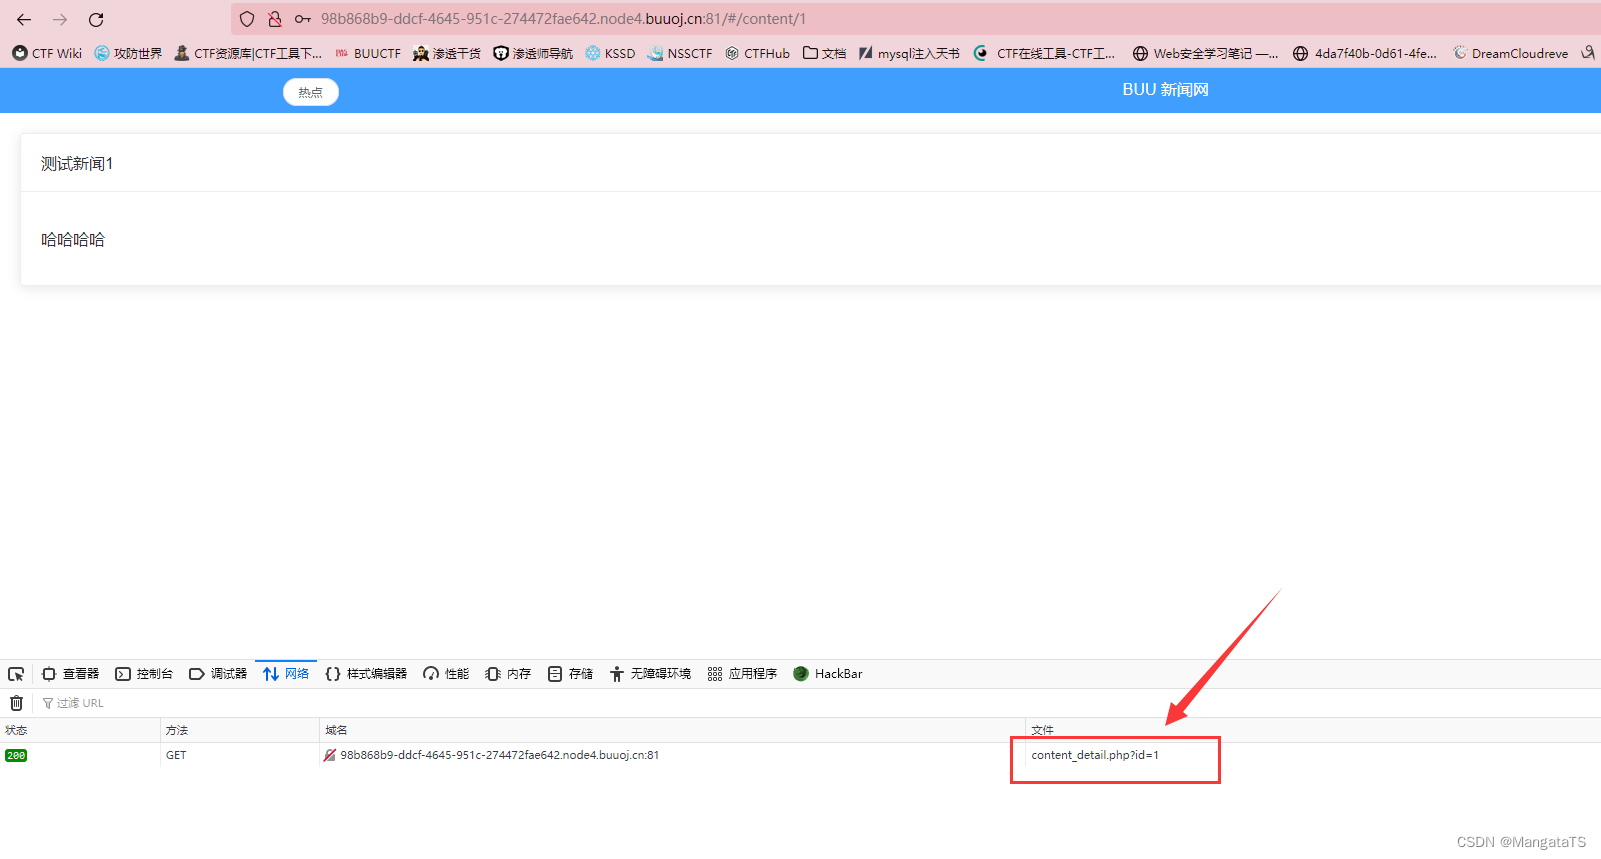This screenshot has height=859, width=1601.
Task: Open the 应用程序 application tab
Action: click(x=742, y=674)
